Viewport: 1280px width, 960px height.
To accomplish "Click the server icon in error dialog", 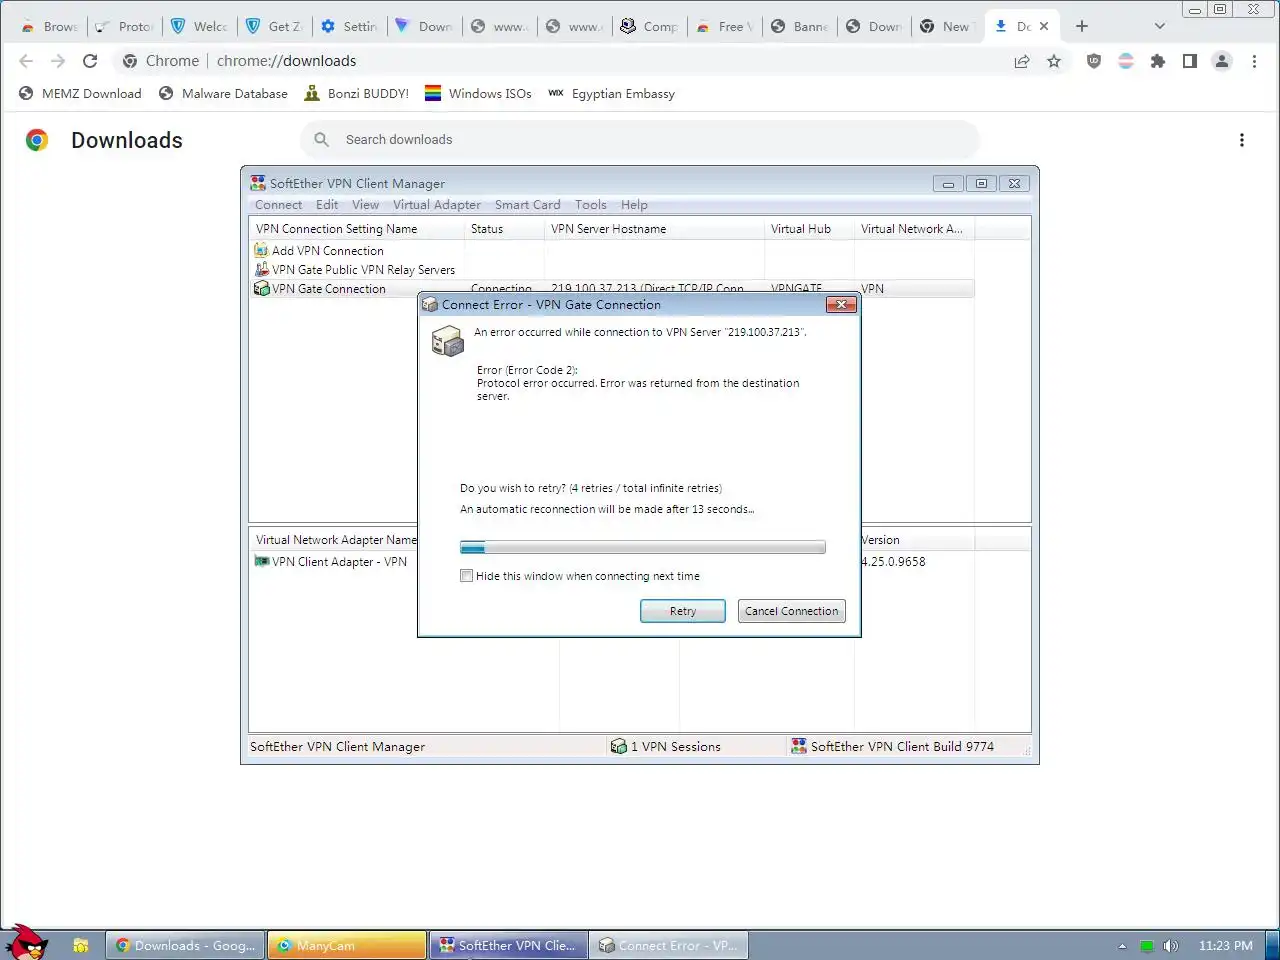I will tap(447, 341).
